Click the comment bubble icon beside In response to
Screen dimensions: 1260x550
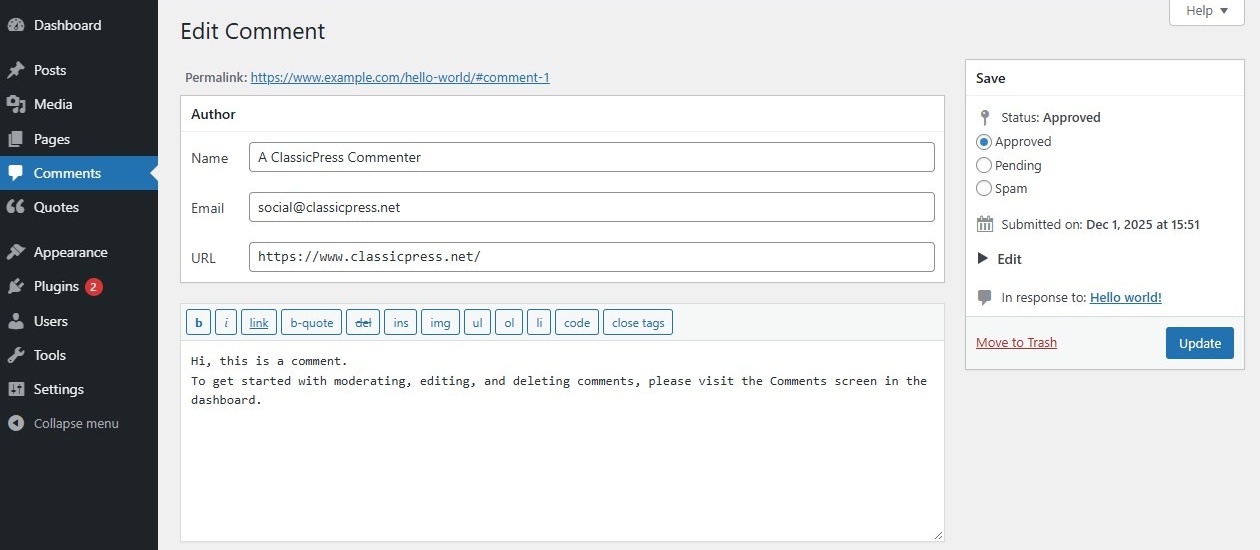[985, 297]
